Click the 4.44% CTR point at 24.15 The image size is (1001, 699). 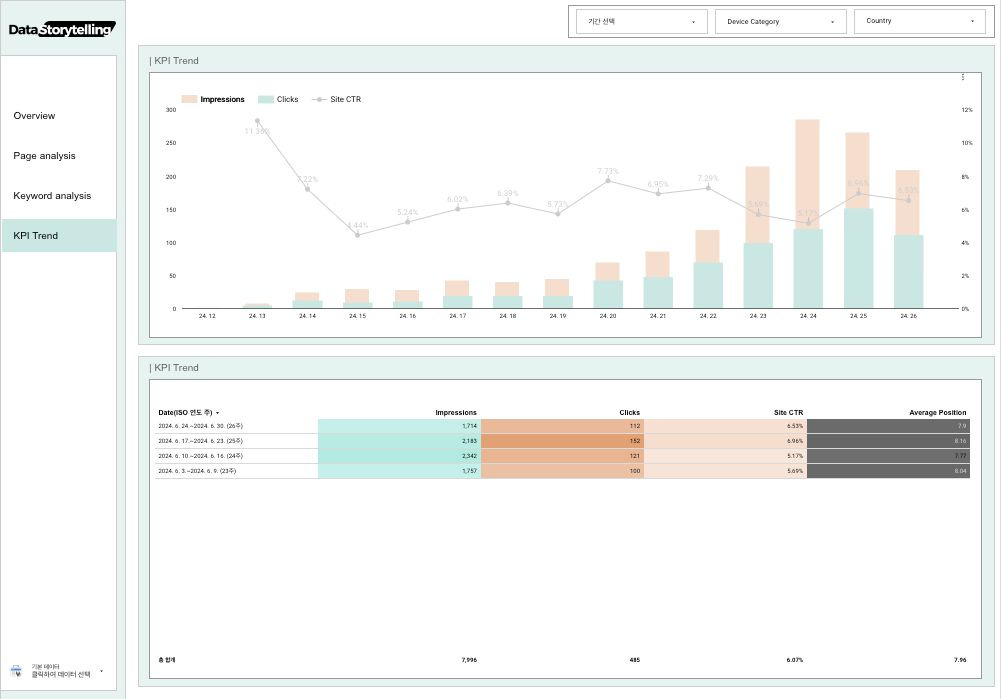[x=358, y=235]
